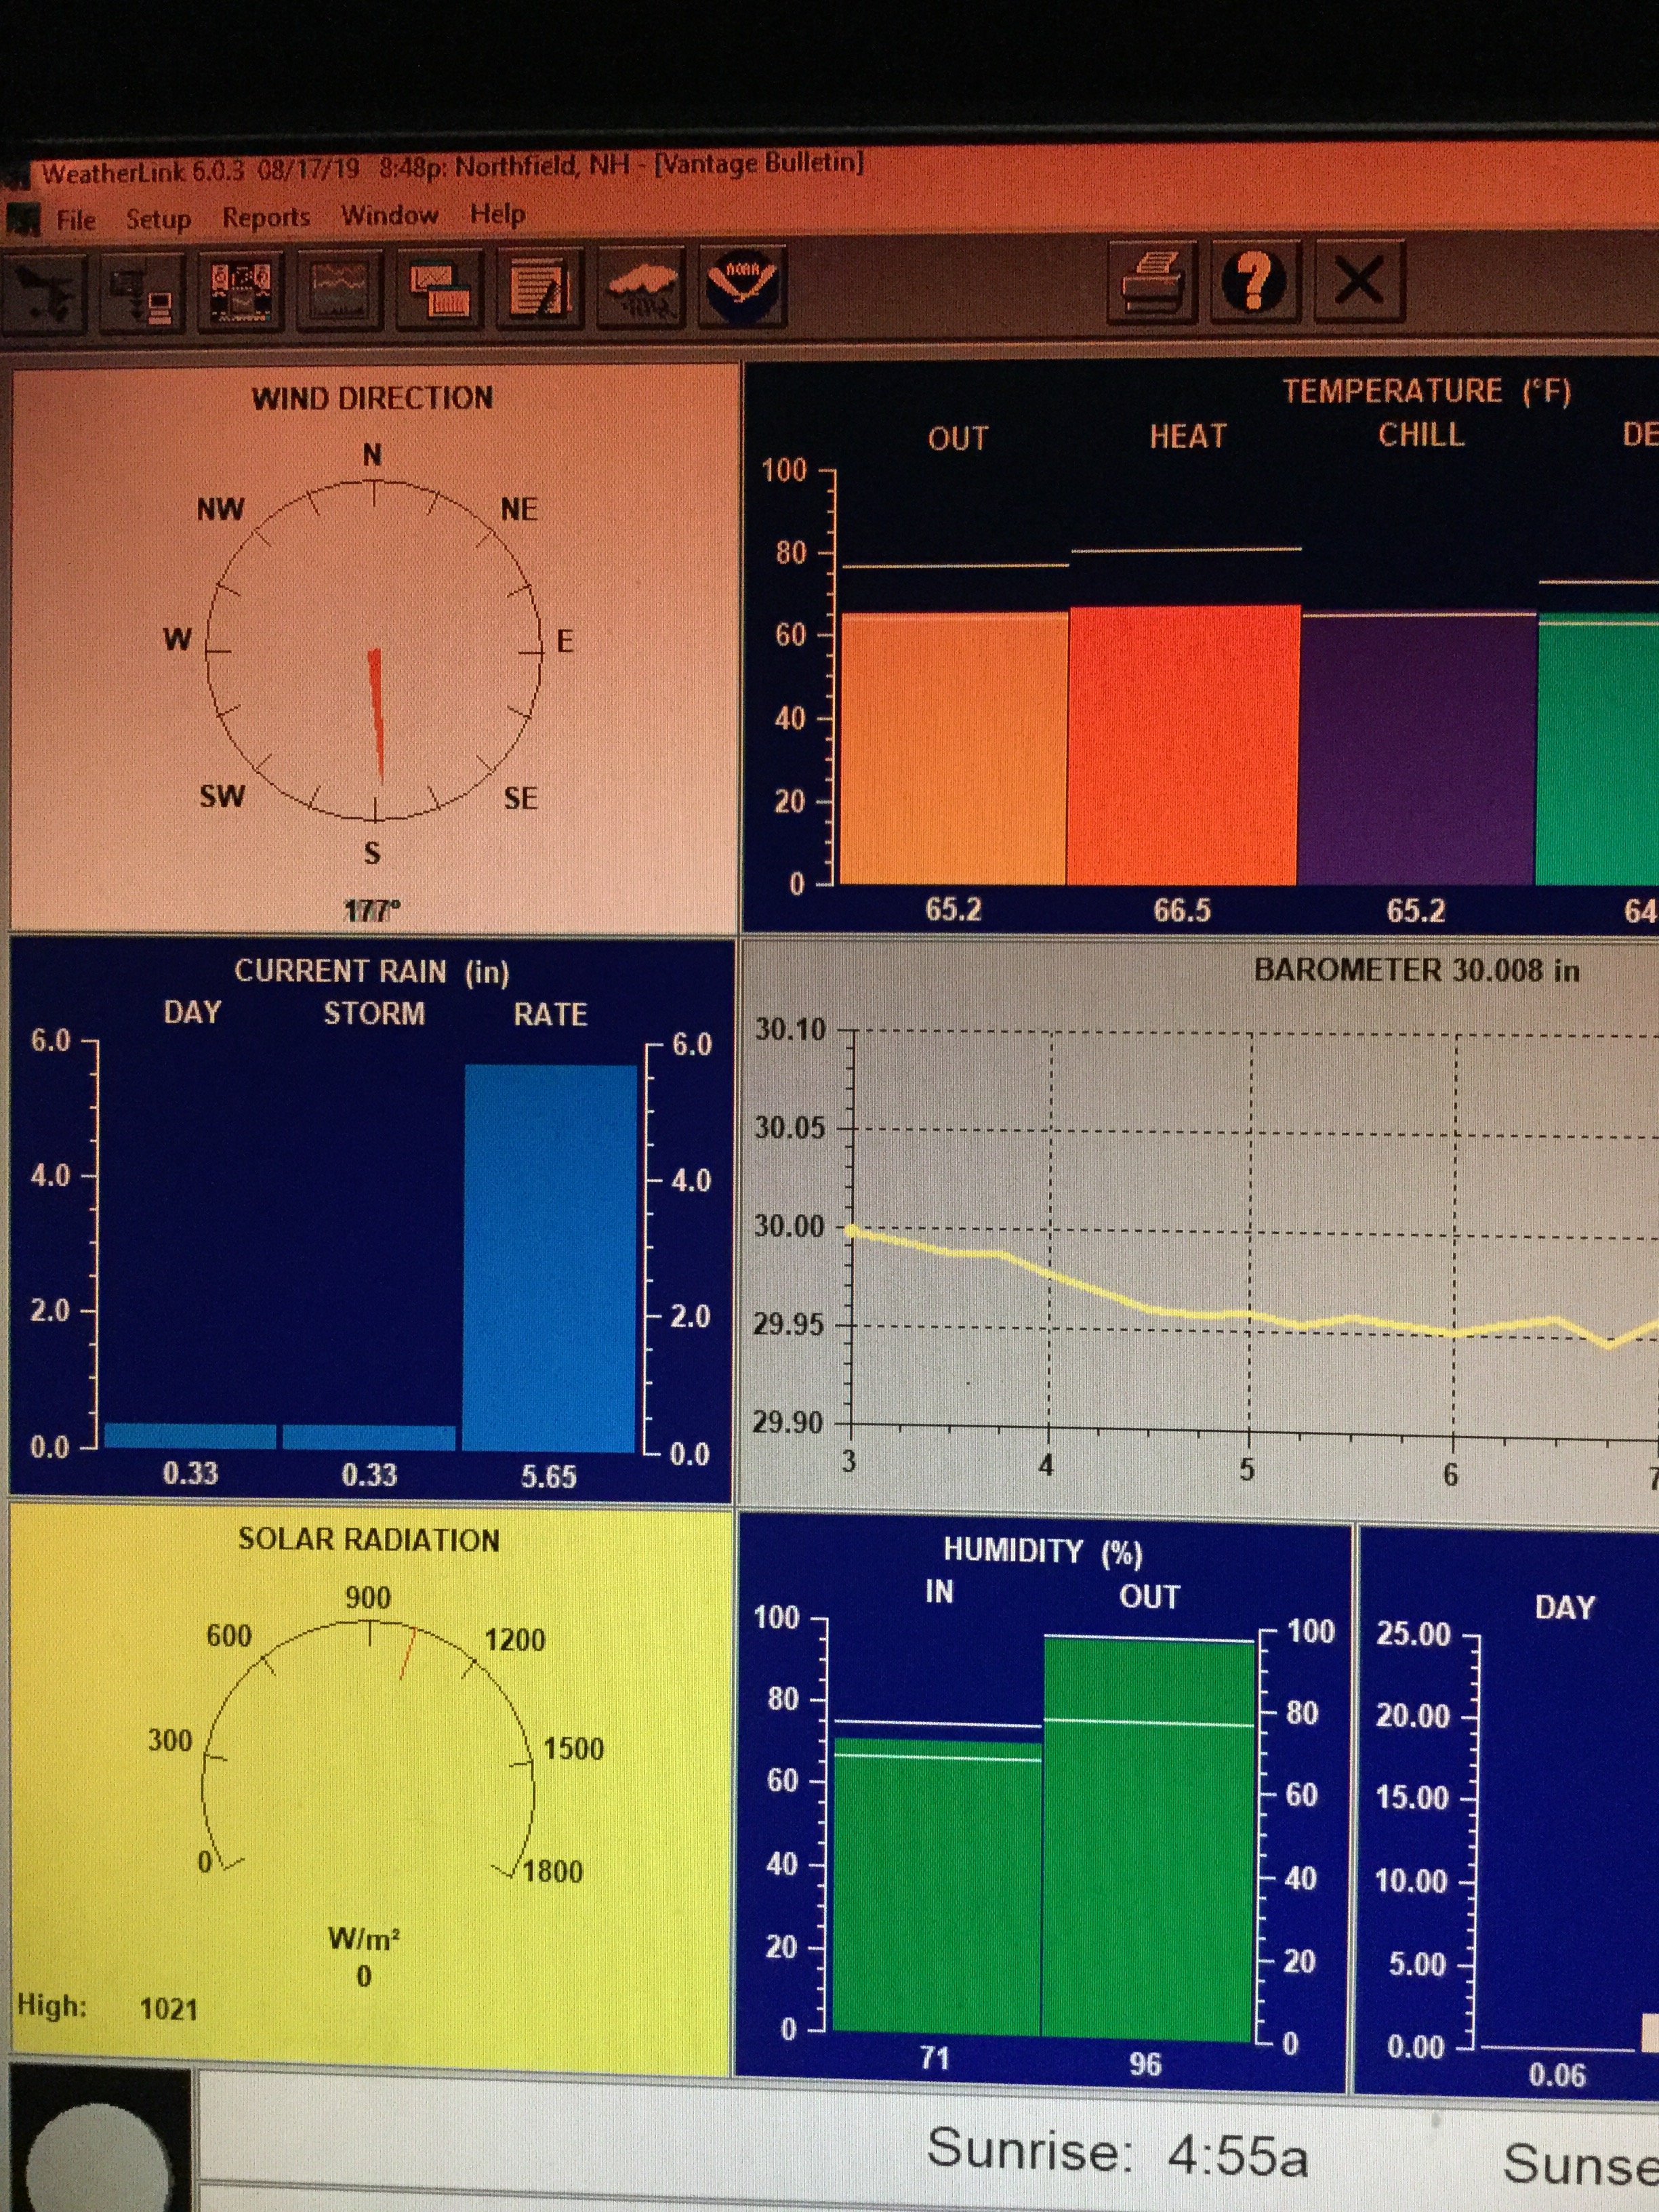Click the 0.06 value in the right-hand DAY panel
The image size is (1659, 2212).
click(x=1557, y=2075)
